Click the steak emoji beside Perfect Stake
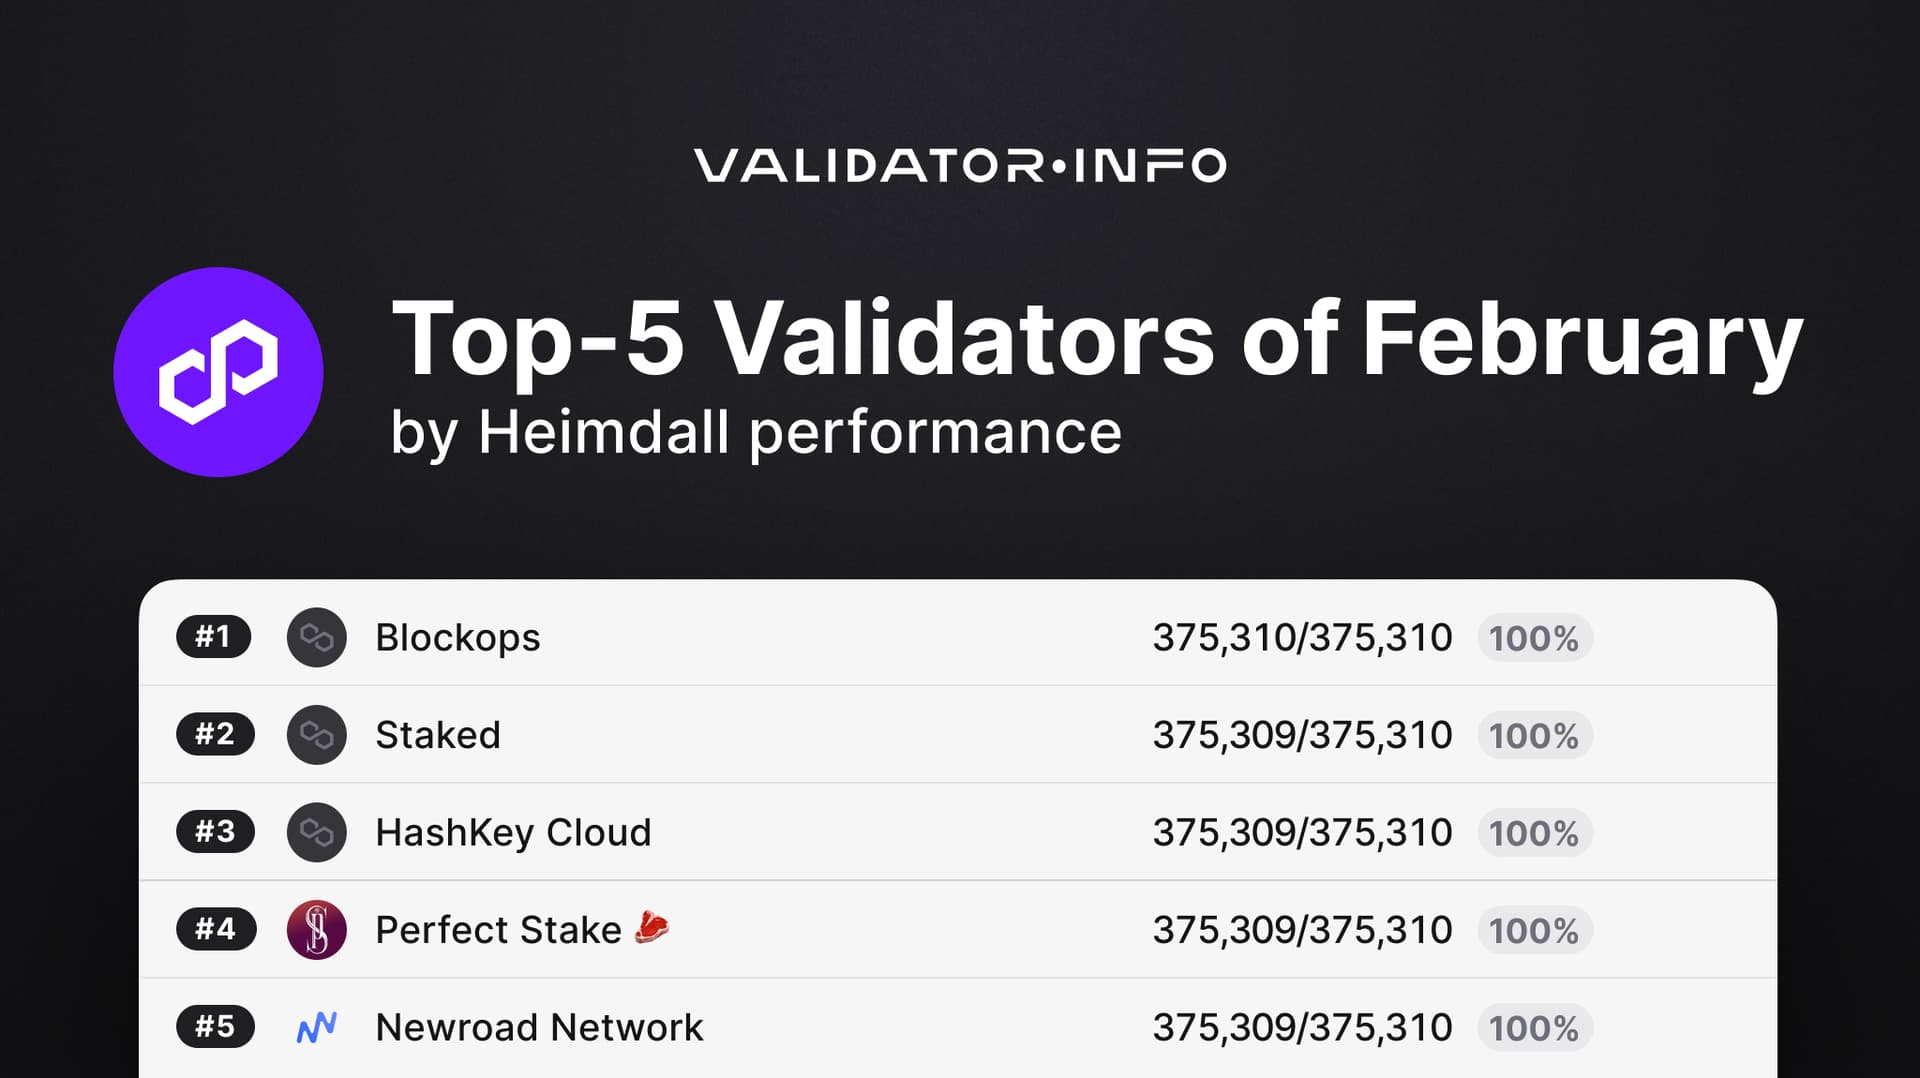 point(652,927)
